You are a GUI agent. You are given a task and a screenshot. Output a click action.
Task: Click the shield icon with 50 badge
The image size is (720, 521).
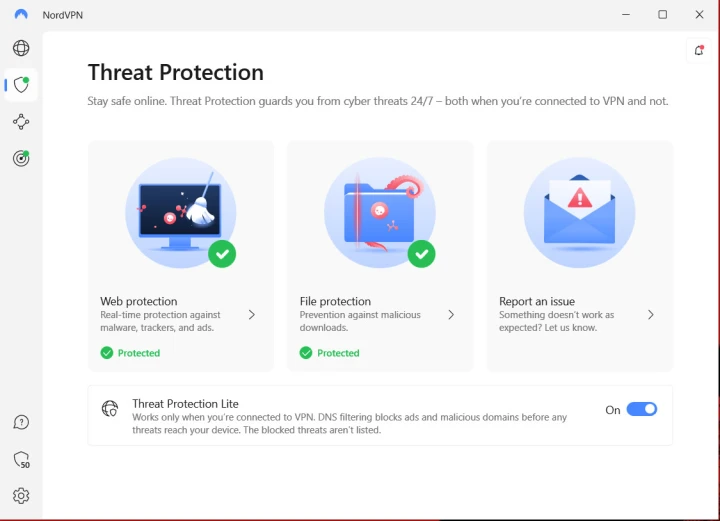[x=21, y=460]
